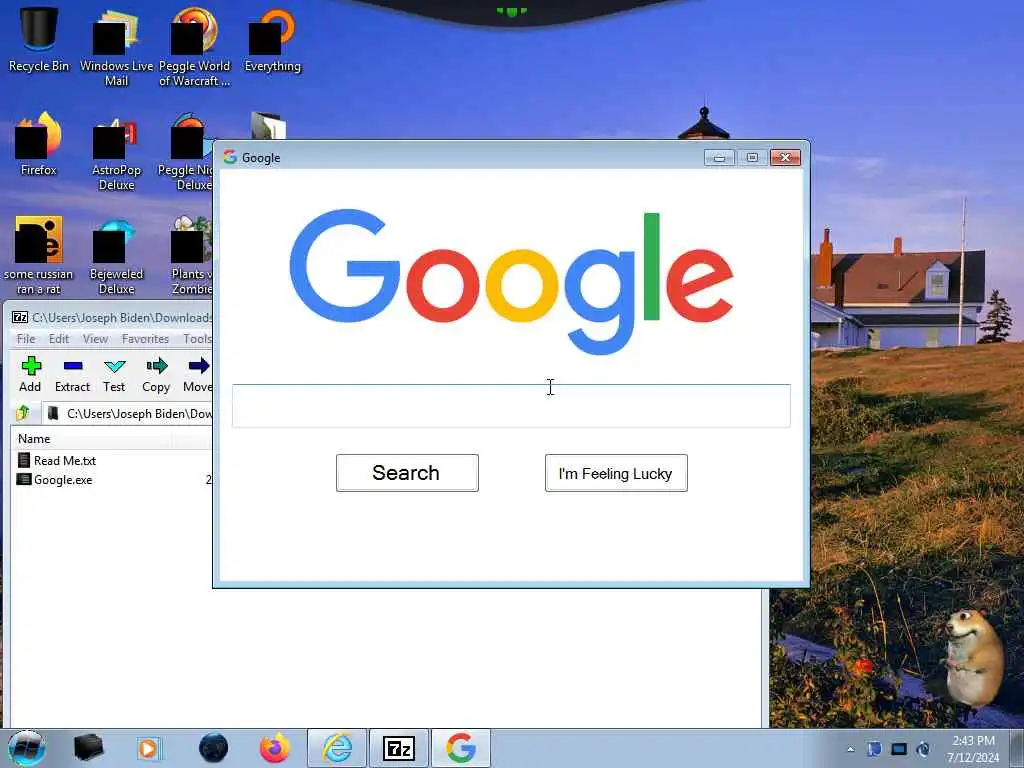This screenshot has height=768, width=1024.
Task: Open the Favorites menu in 7-Zip
Action: pos(145,338)
